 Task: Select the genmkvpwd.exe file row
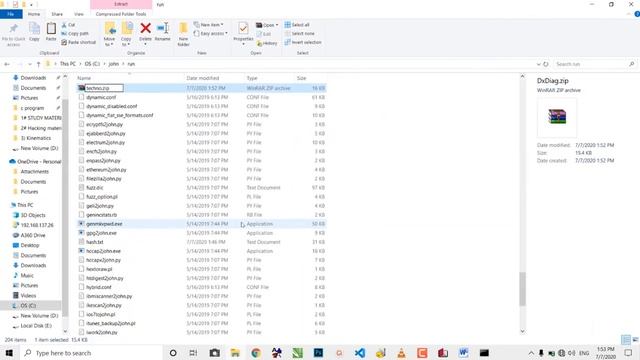pos(202,224)
